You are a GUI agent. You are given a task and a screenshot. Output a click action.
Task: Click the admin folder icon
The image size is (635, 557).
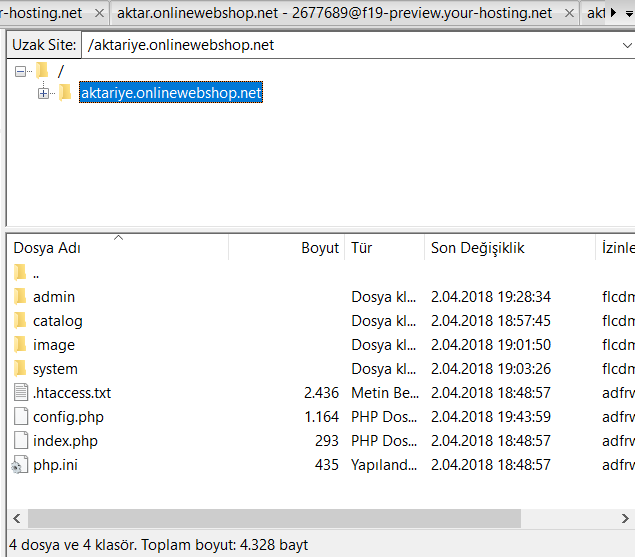point(20,297)
